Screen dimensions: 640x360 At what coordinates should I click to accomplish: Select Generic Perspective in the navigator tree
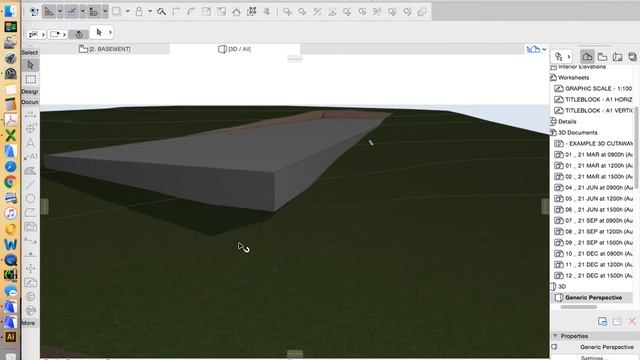point(593,298)
